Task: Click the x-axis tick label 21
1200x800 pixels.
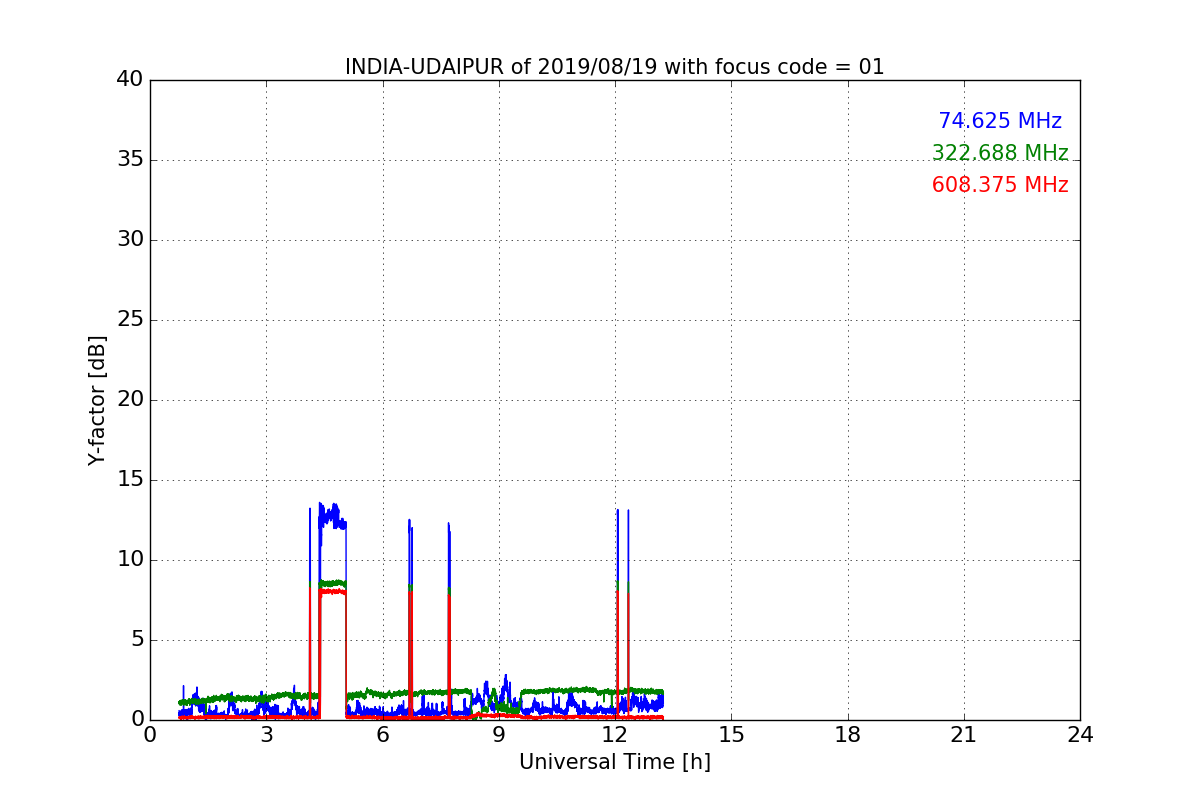Action: tap(964, 734)
